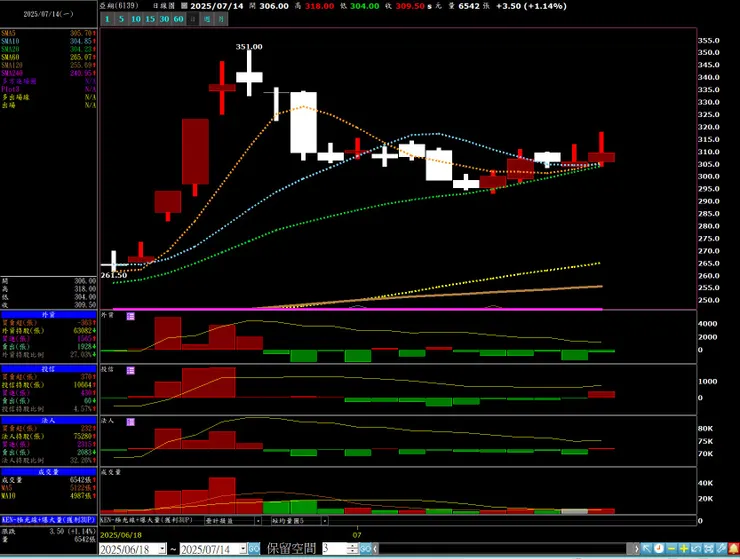Open the 外資 sub-chart settings icon
Image resolution: width=740 pixels, height=559 pixels.
[131, 316]
